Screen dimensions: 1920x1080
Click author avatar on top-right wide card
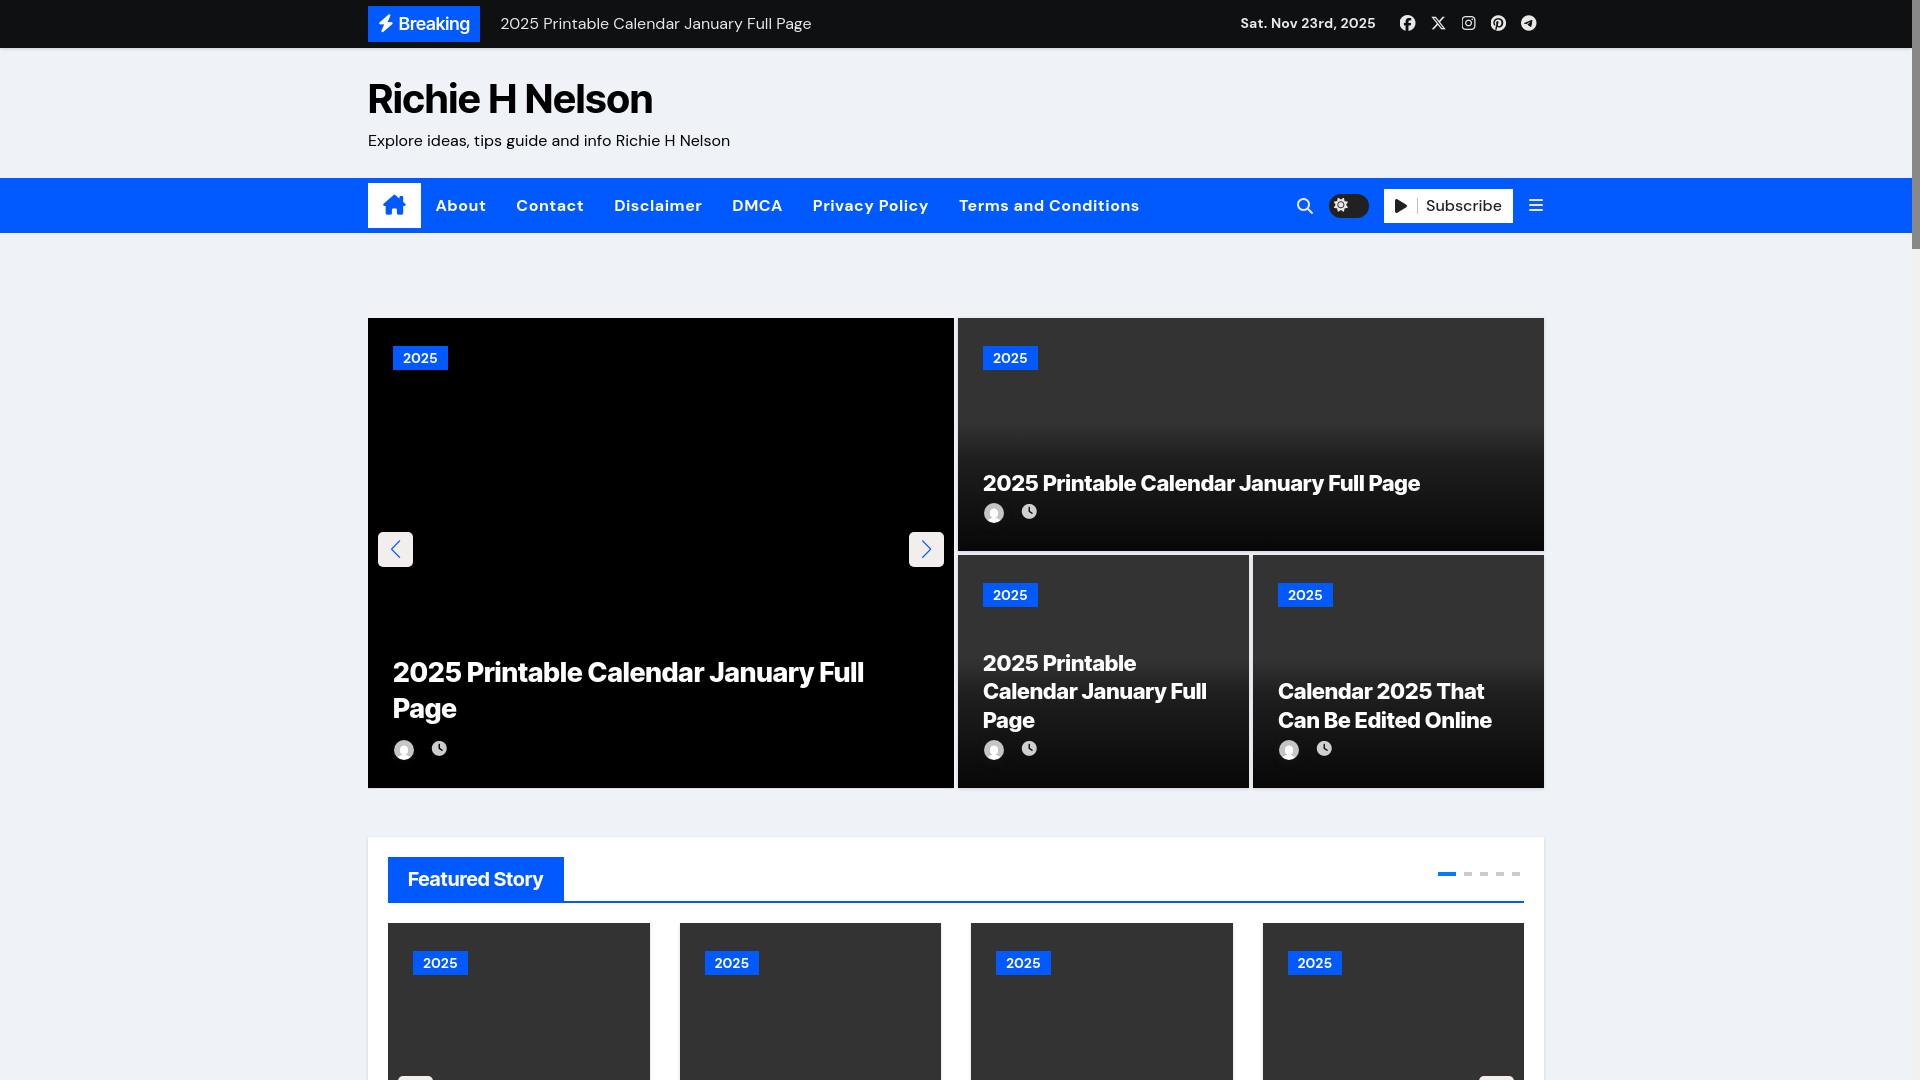click(994, 513)
